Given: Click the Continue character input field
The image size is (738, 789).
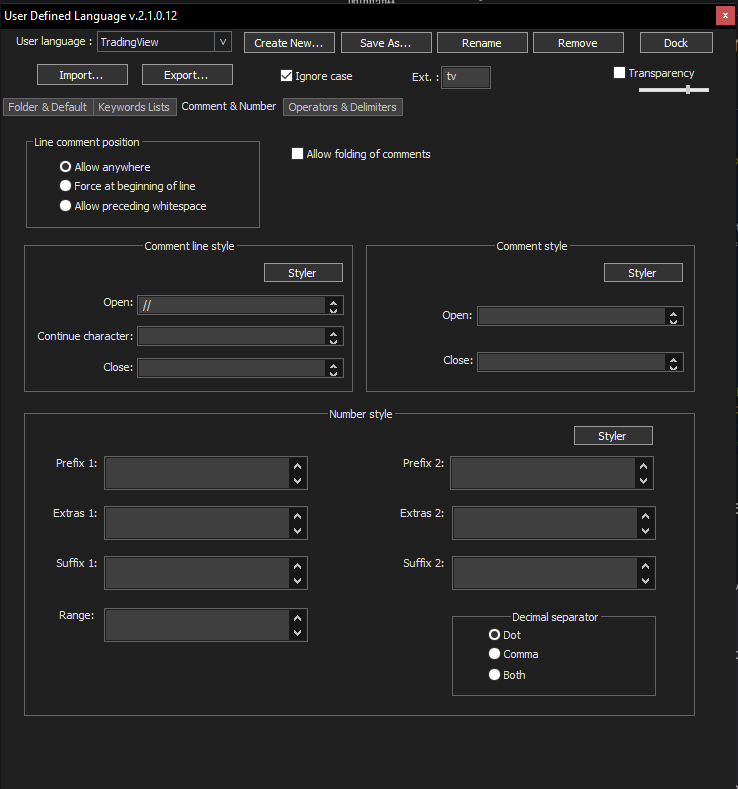Looking at the screenshot, I should 231,337.
